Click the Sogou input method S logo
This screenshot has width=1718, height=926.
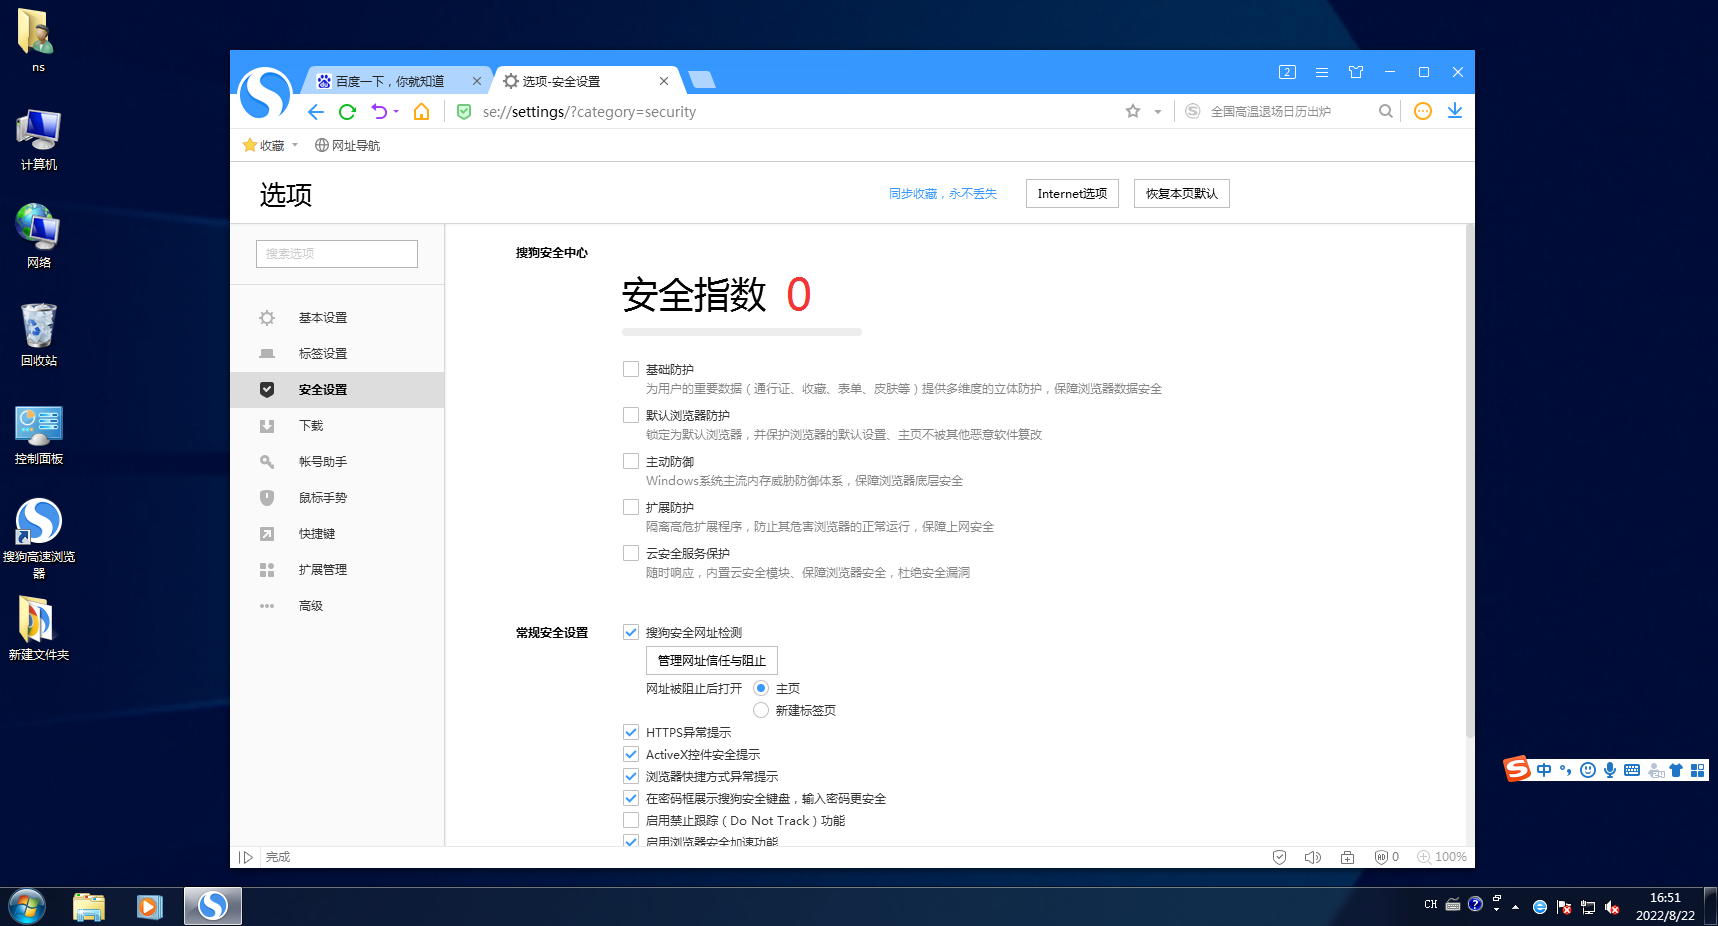(1517, 768)
